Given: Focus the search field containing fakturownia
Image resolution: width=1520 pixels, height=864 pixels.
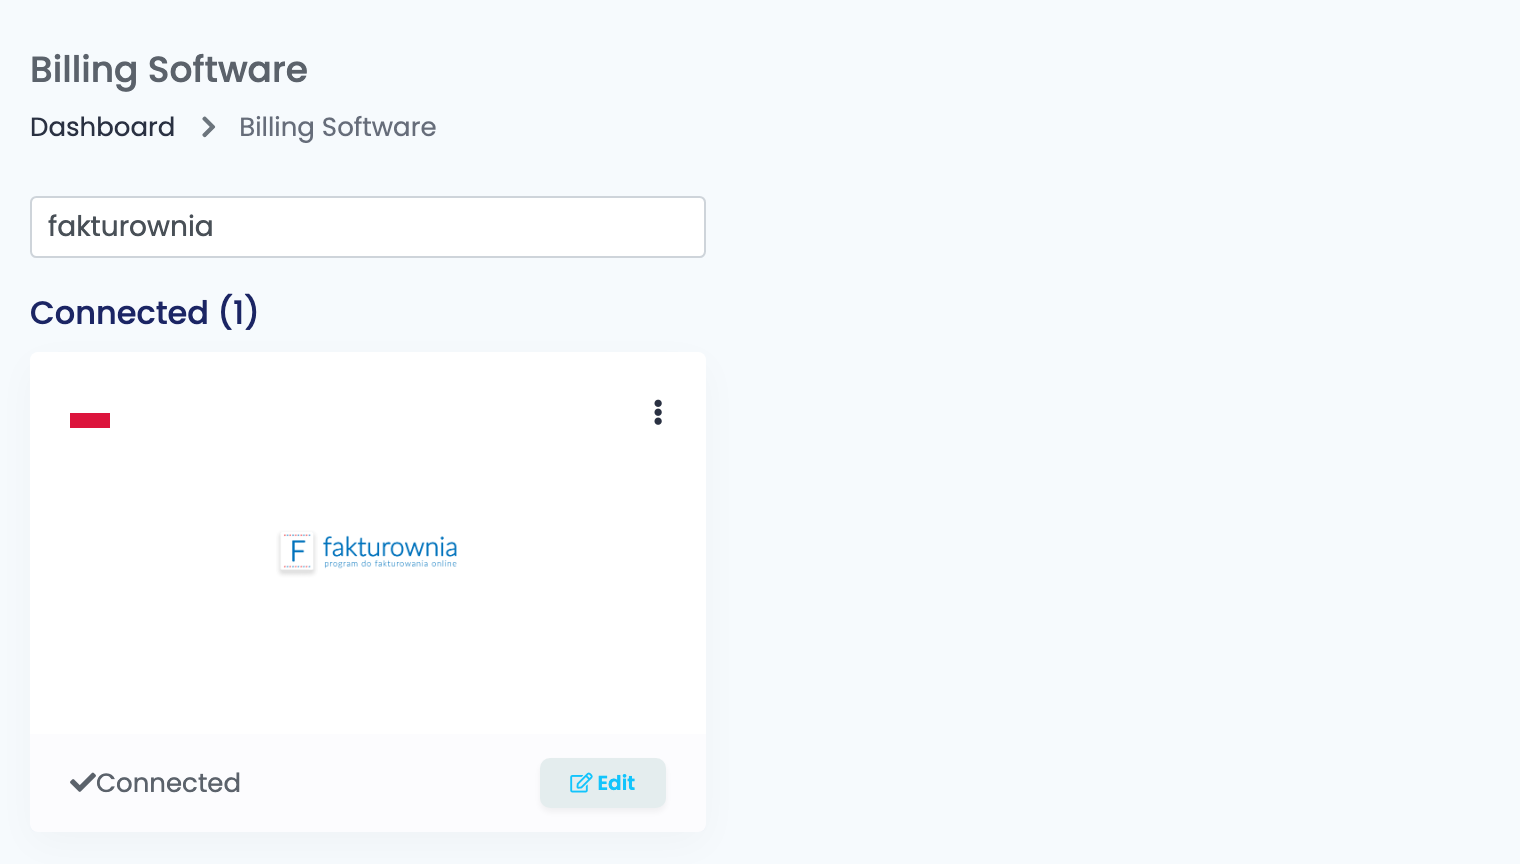Looking at the screenshot, I should [x=368, y=227].
